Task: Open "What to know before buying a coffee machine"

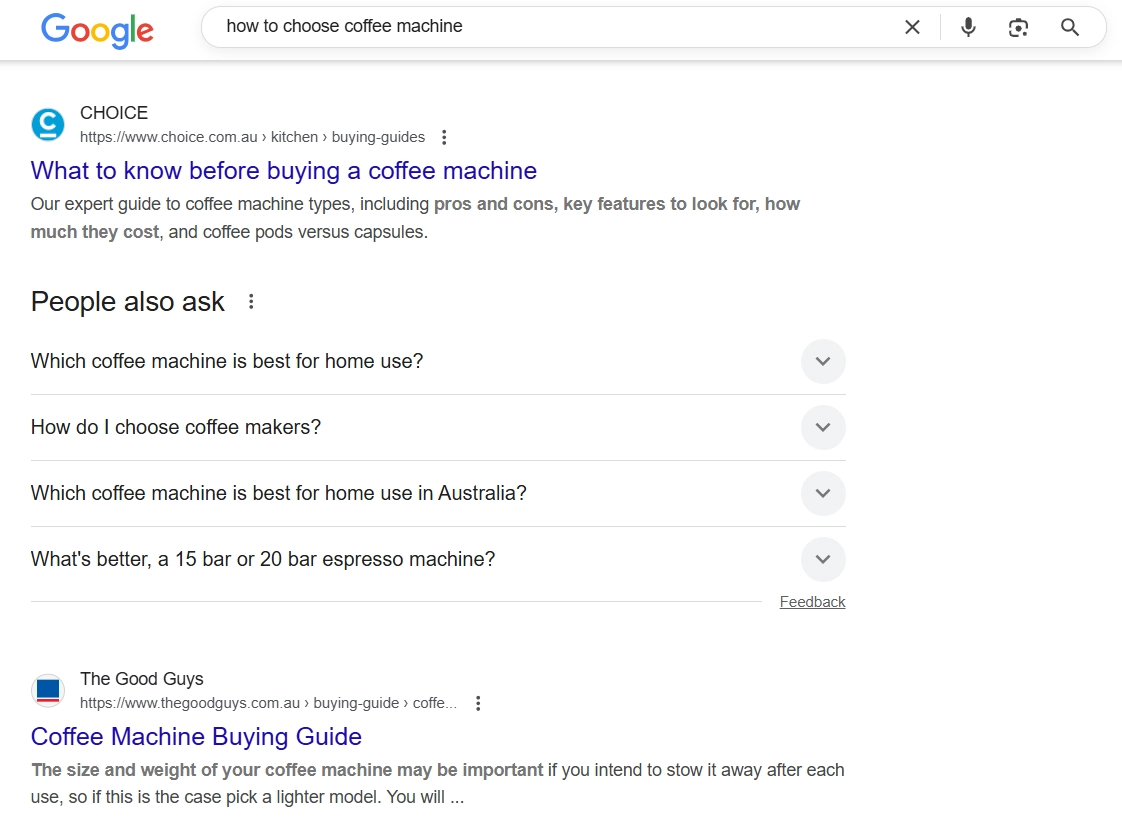Action: pyautogui.click(x=284, y=171)
